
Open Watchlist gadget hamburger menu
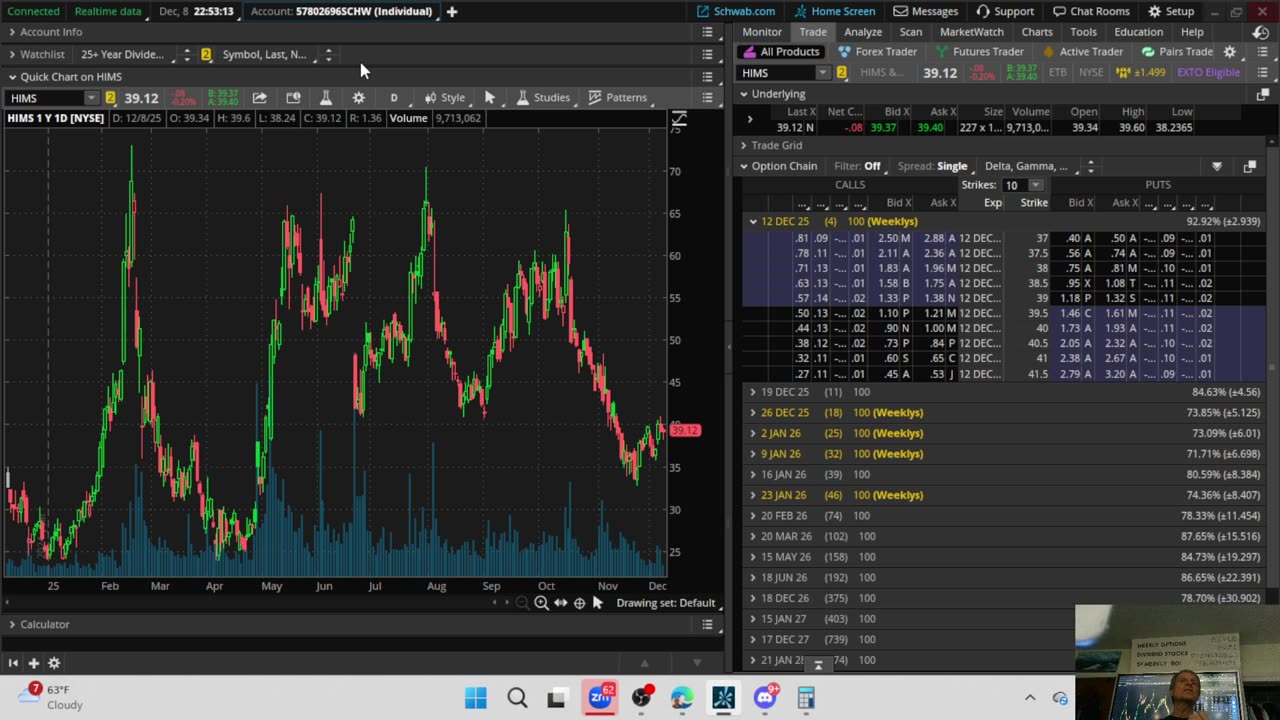[x=707, y=54]
